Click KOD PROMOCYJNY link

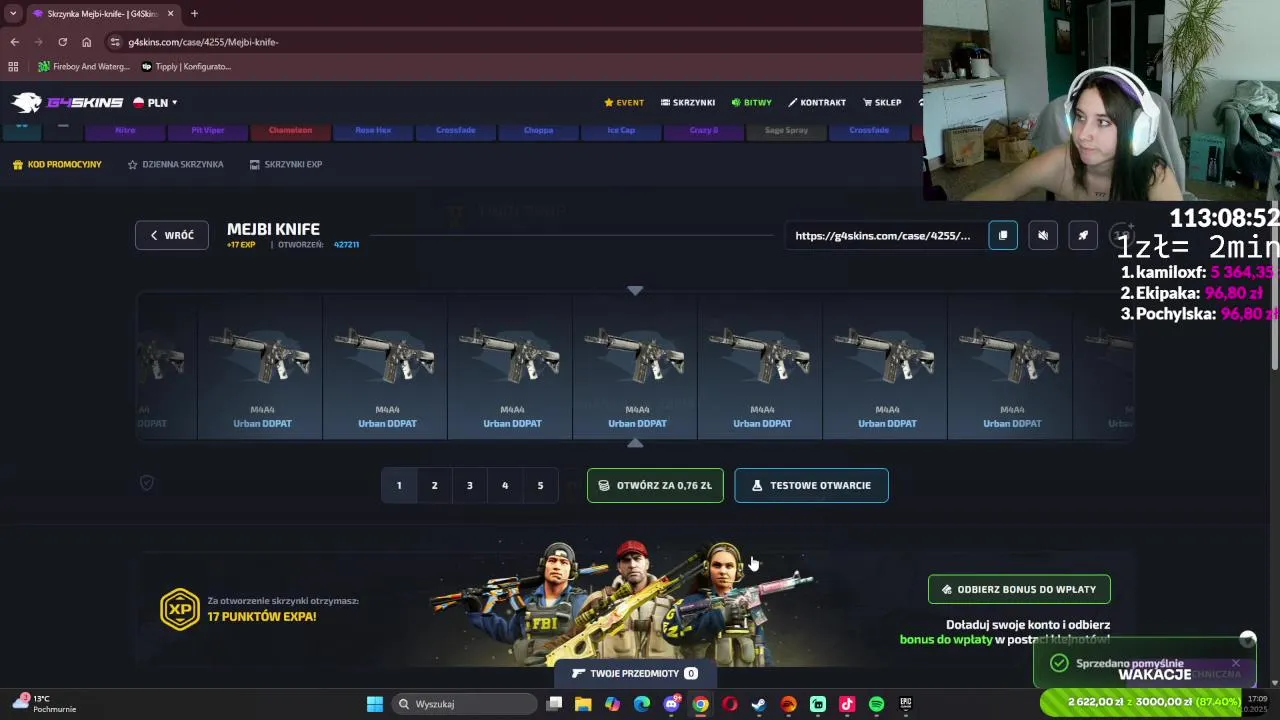click(57, 164)
